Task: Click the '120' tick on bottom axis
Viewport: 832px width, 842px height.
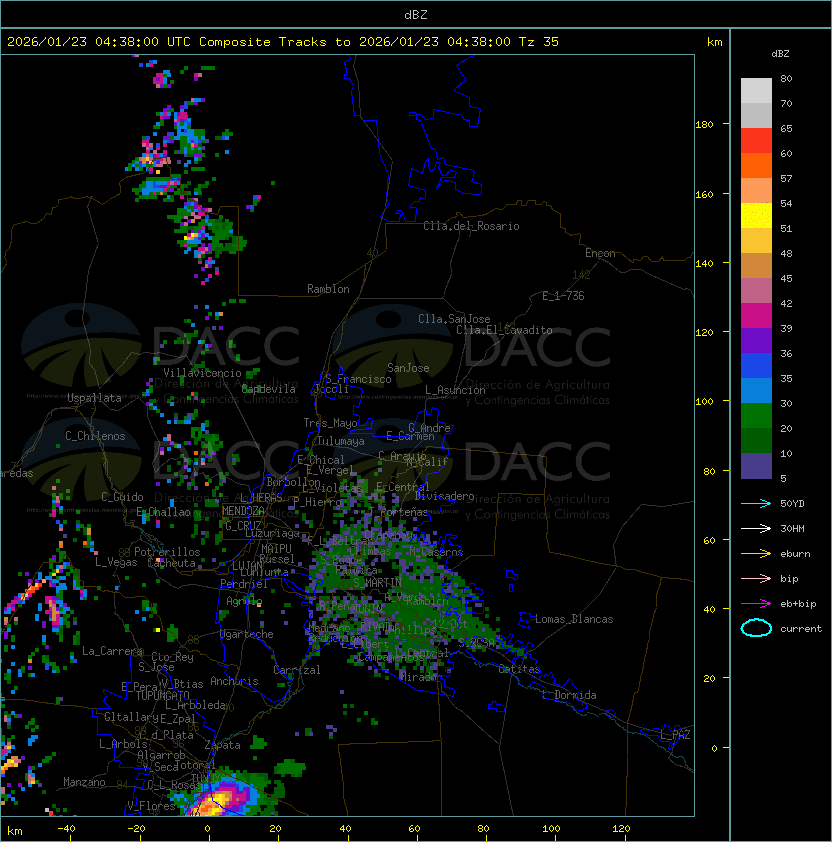Action: click(621, 829)
